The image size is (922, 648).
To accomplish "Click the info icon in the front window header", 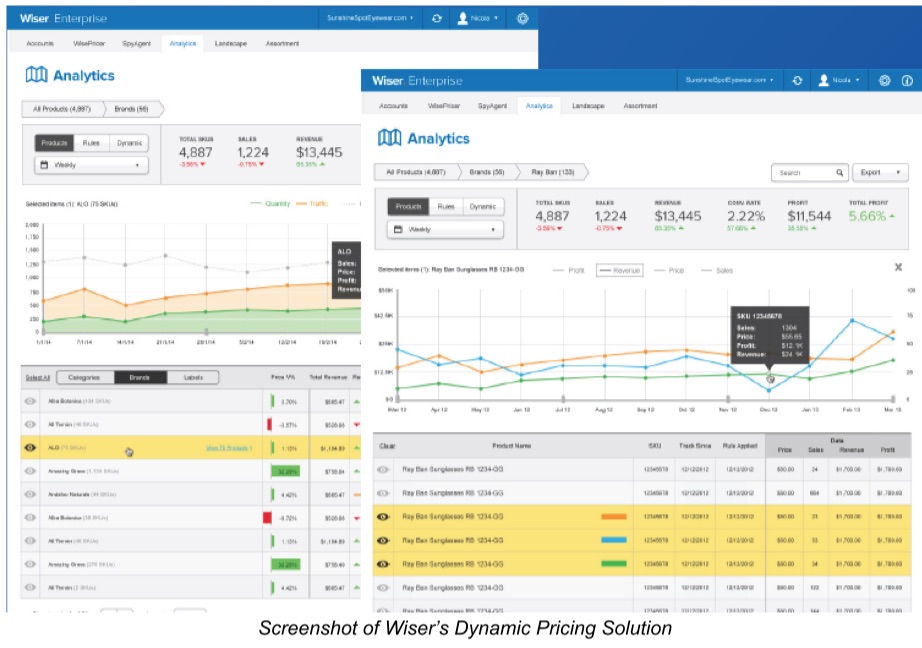I will 907,81.
